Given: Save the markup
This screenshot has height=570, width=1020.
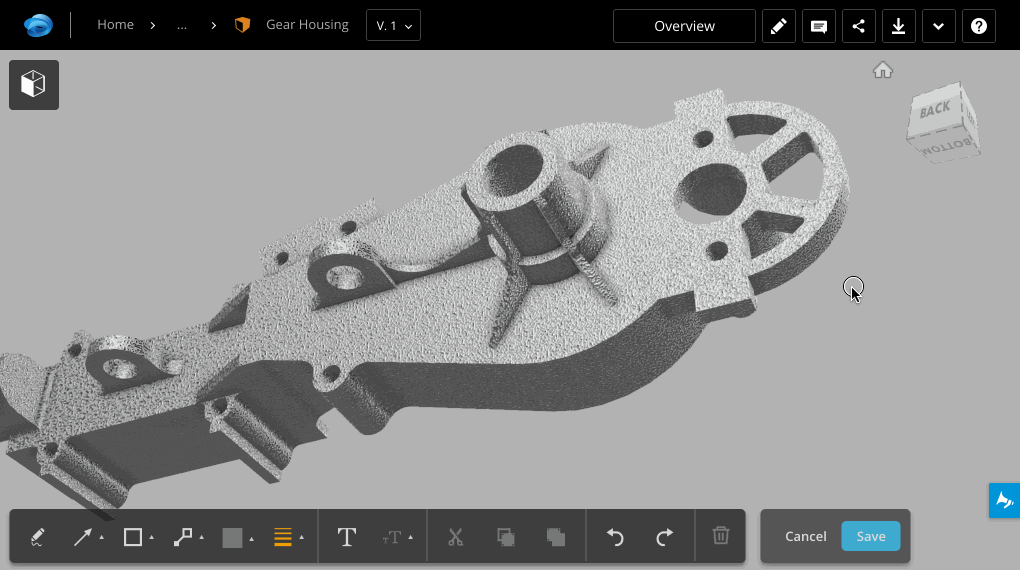Looking at the screenshot, I should pyautogui.click(x=871, y=536).
